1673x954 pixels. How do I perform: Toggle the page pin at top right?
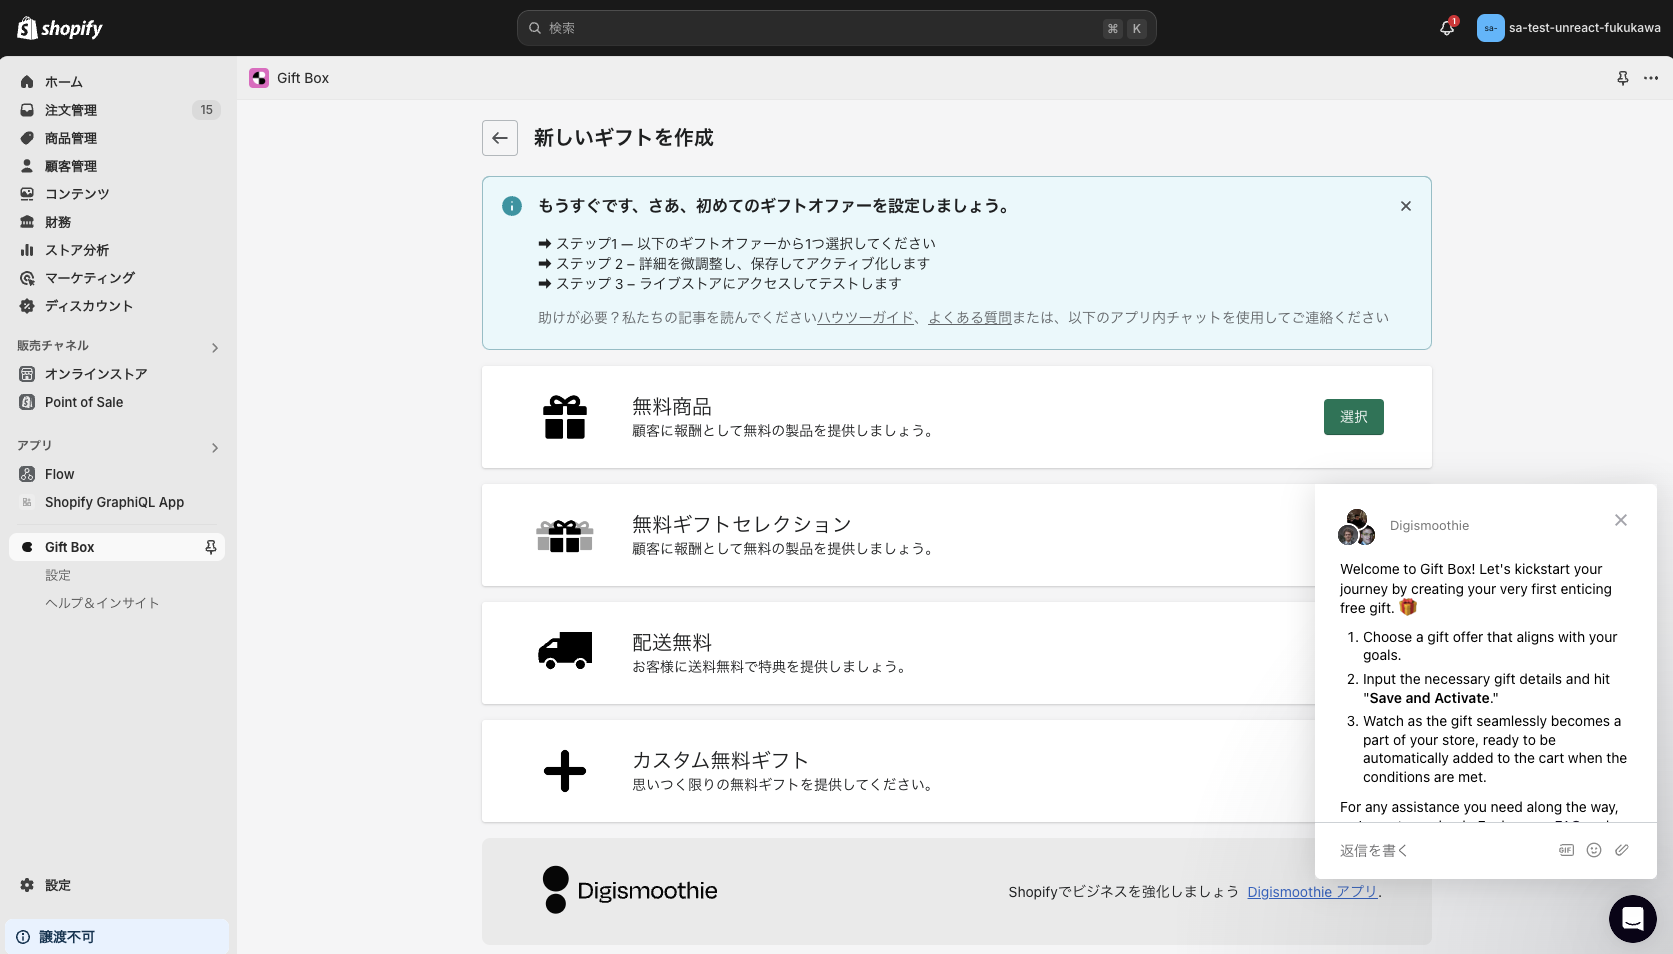[1622, 78]
